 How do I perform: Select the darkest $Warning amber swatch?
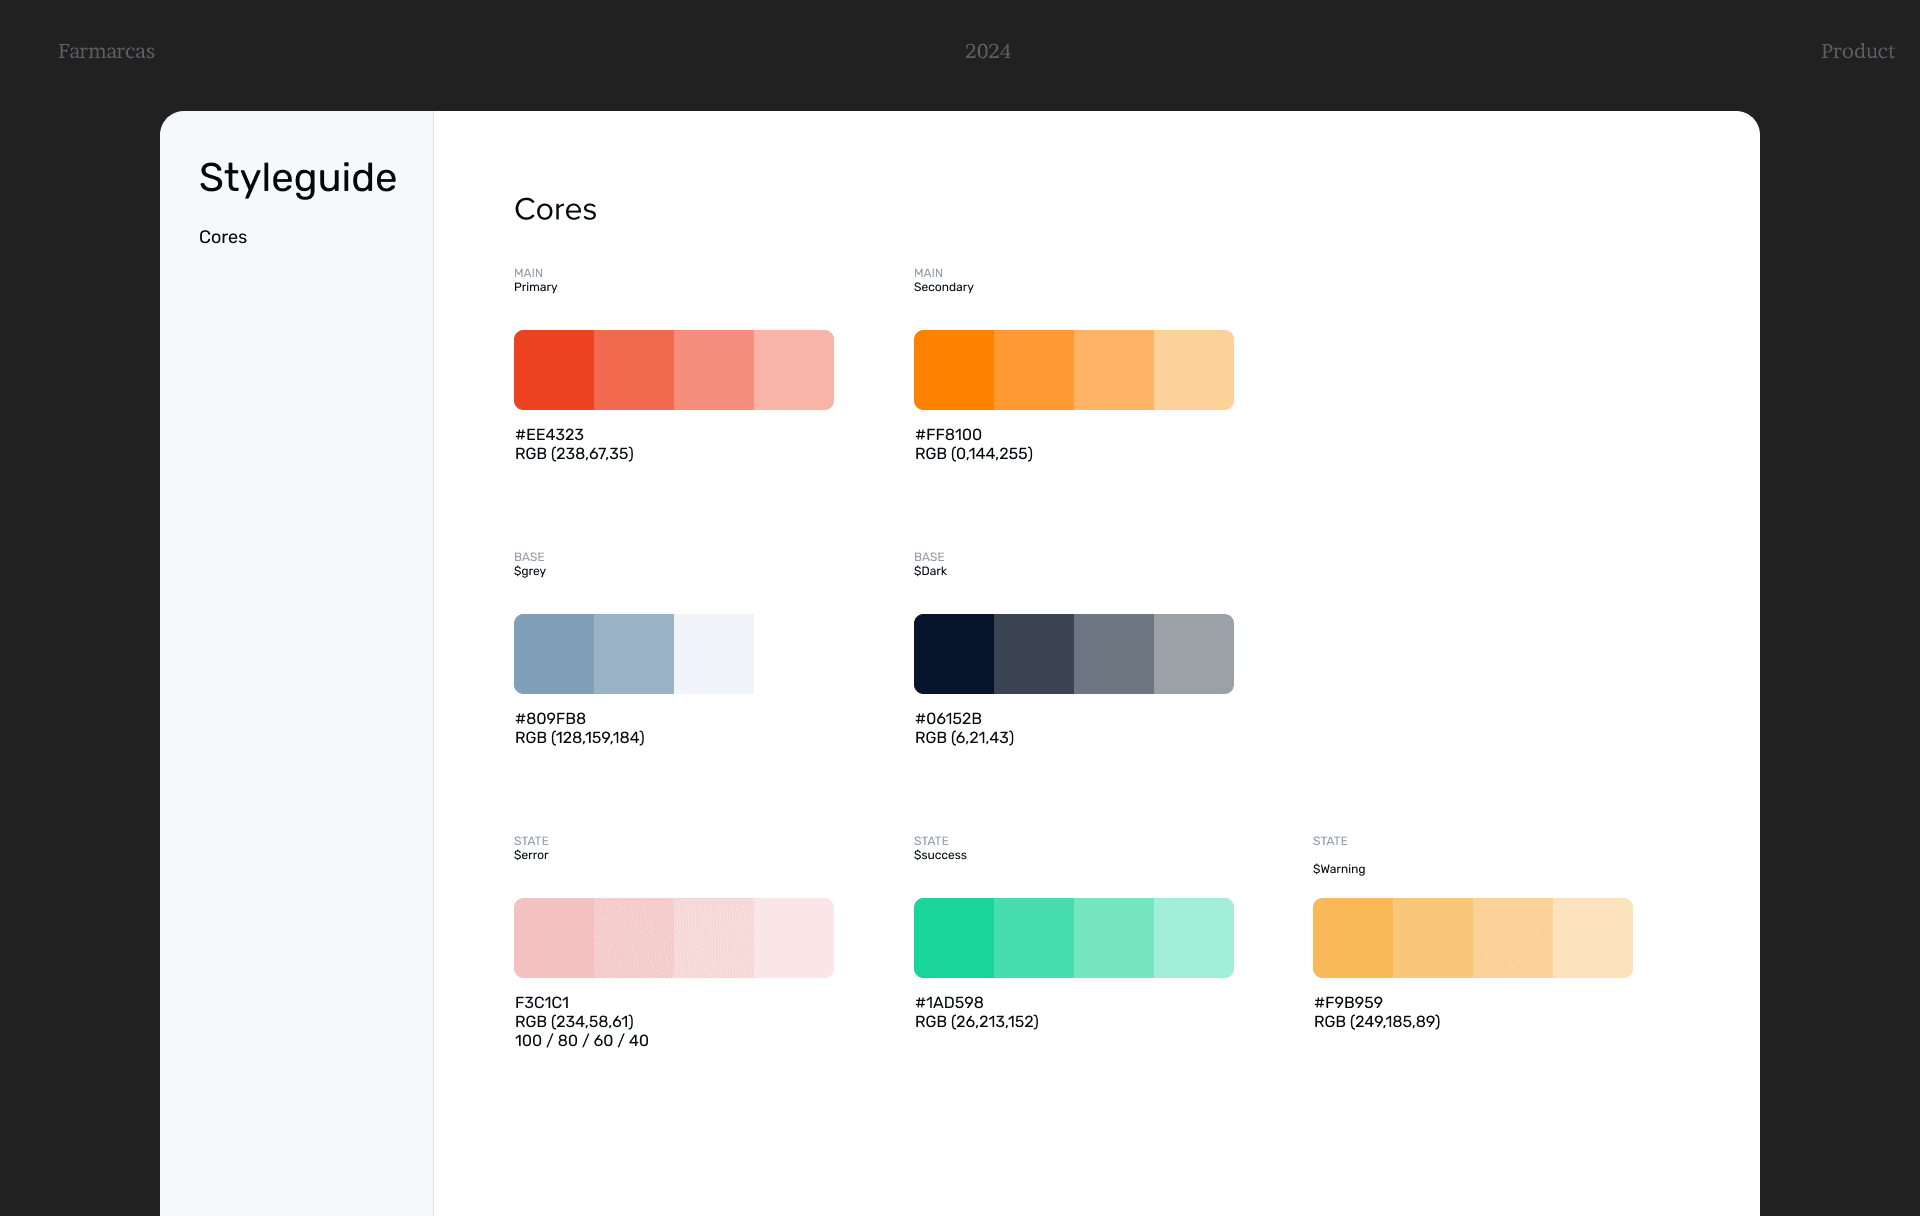1353,938
